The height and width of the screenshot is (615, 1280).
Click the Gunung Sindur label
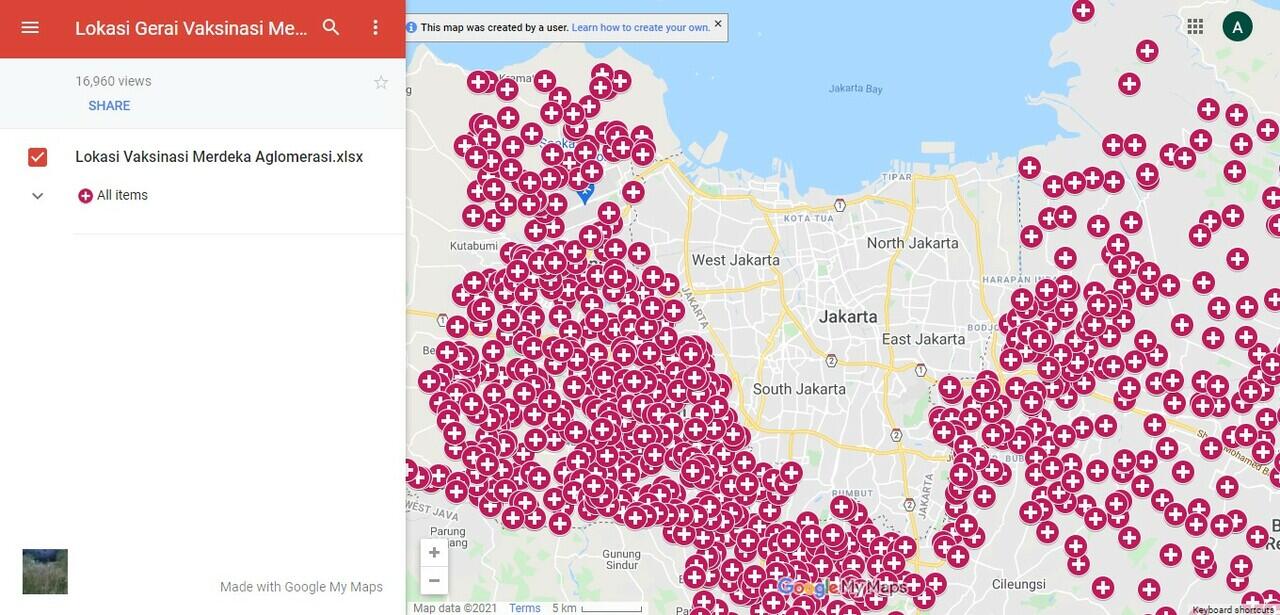(x=621, y=560)
